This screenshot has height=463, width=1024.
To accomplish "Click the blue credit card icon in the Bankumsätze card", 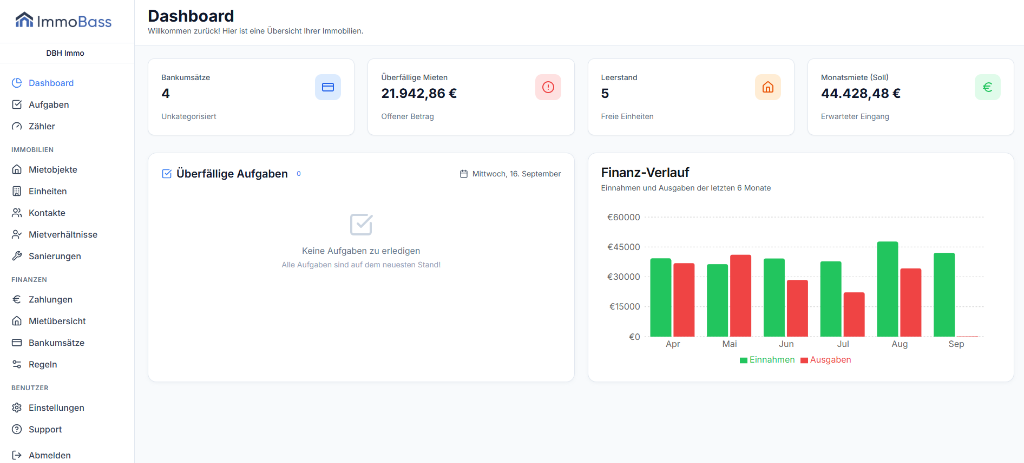I will coord(328,87).
